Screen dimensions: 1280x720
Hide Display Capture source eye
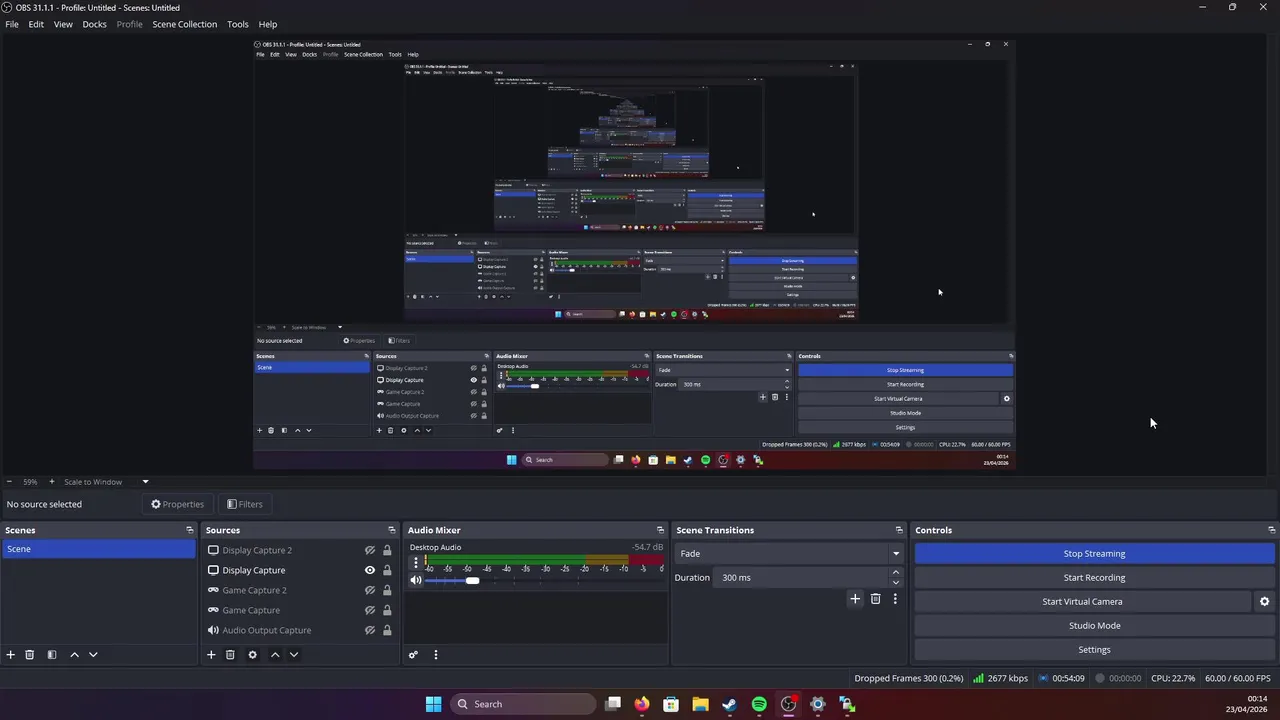(370, 570)
